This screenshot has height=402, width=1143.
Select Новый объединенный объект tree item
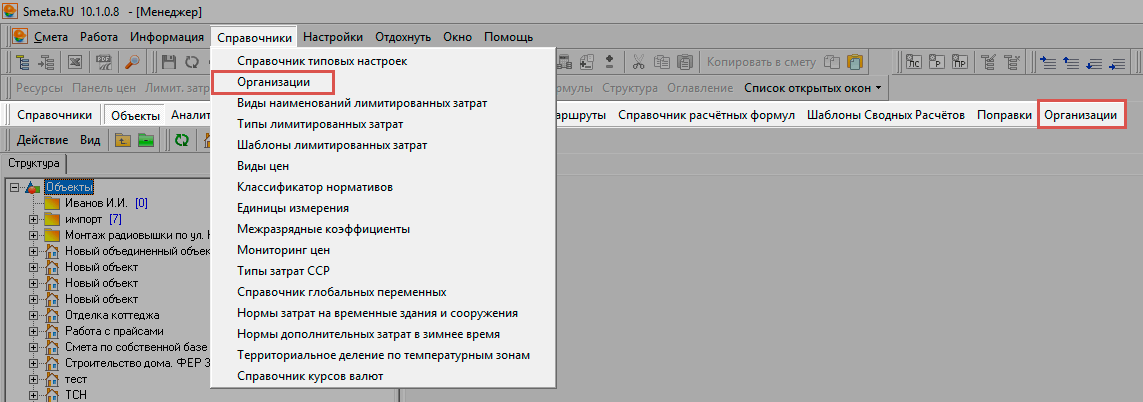coord(136,251)
